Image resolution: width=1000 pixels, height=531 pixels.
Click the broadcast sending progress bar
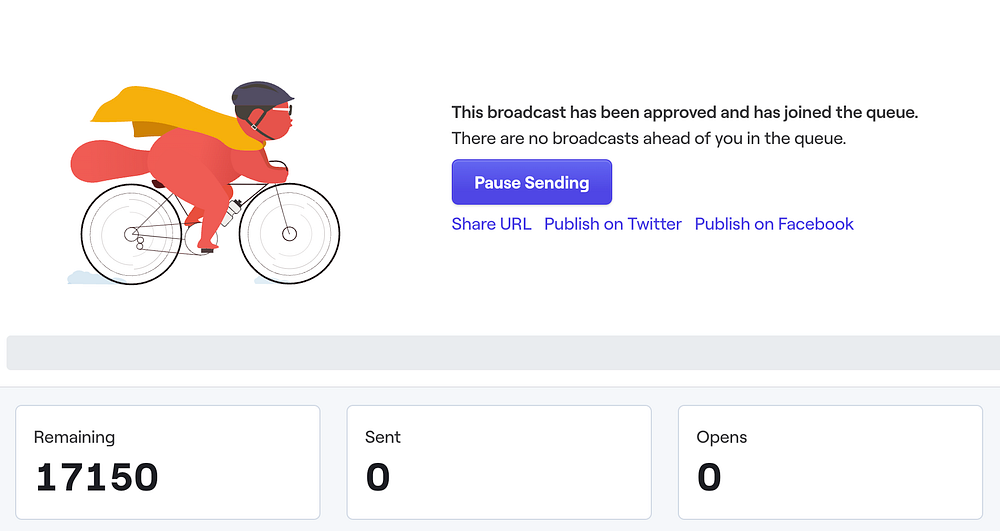pos(500,353)
